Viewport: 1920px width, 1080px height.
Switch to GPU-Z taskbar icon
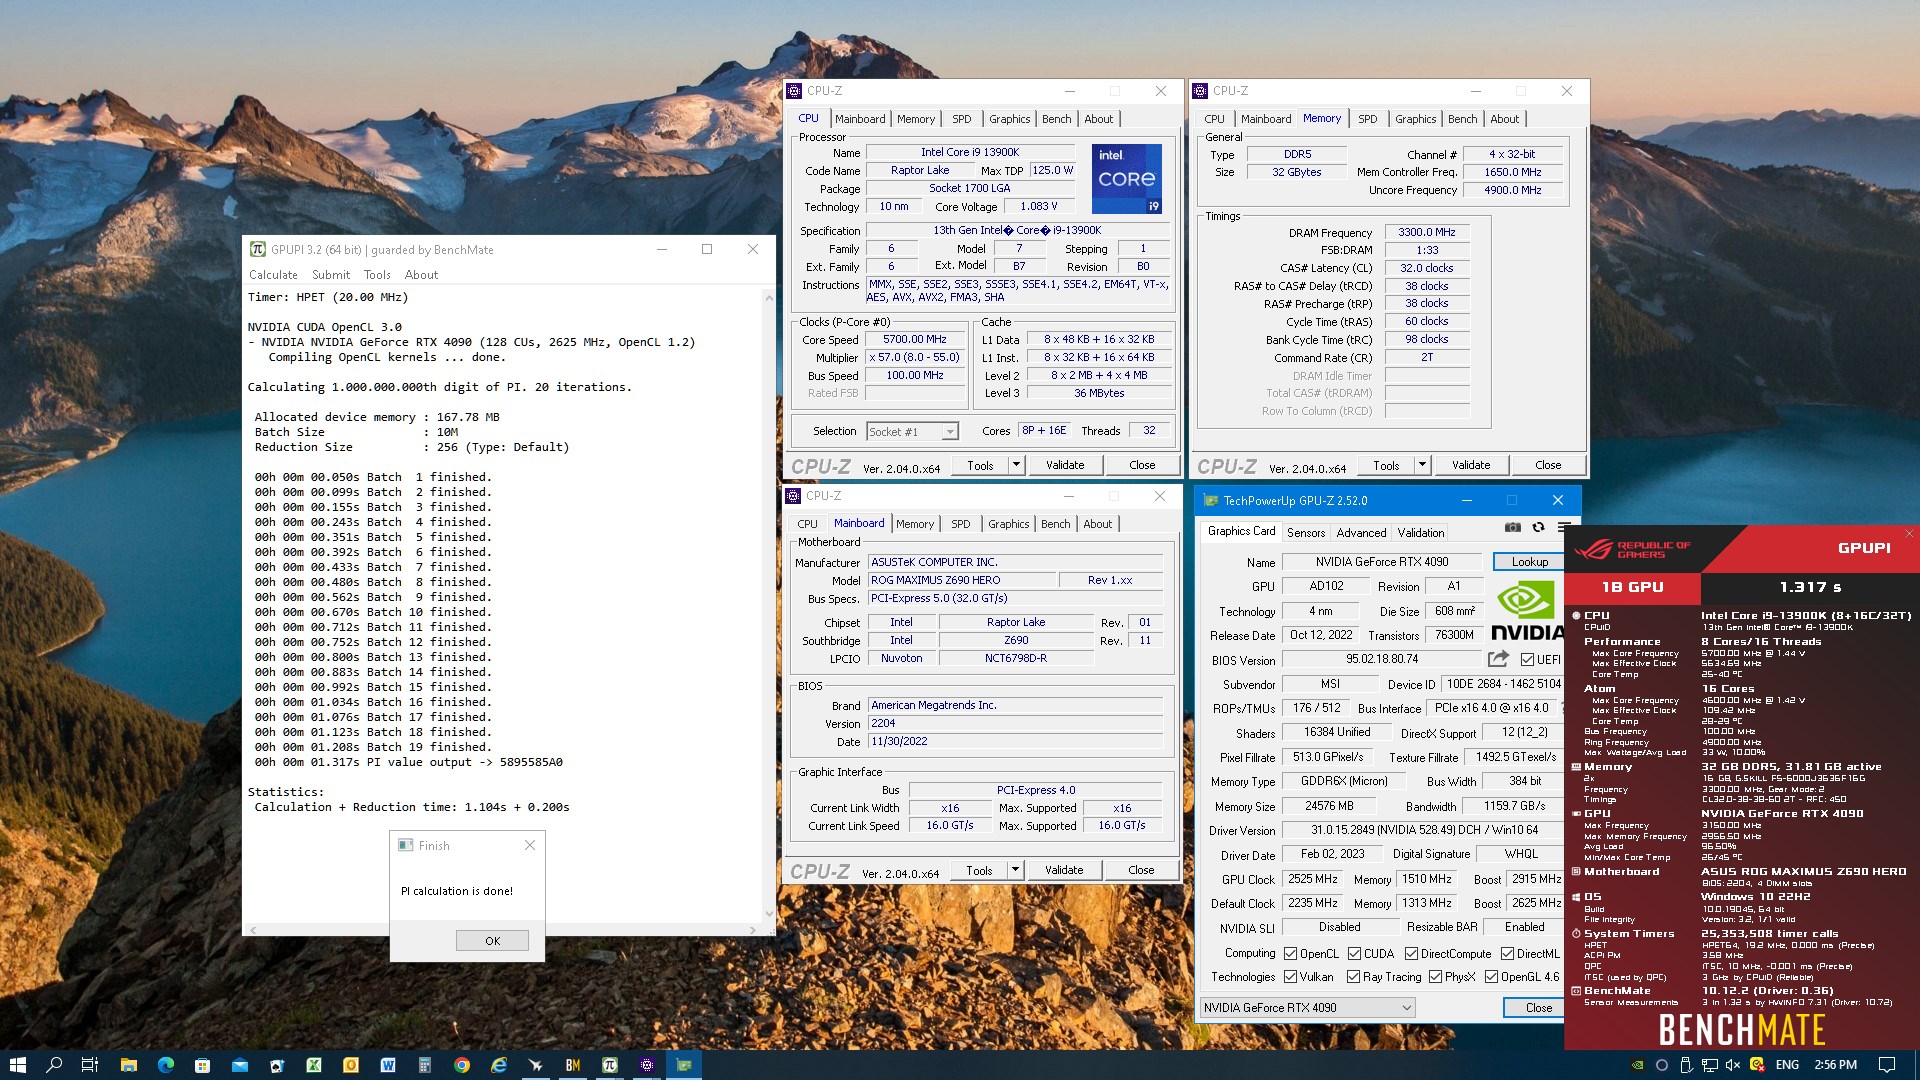[x=684, y=1065]
